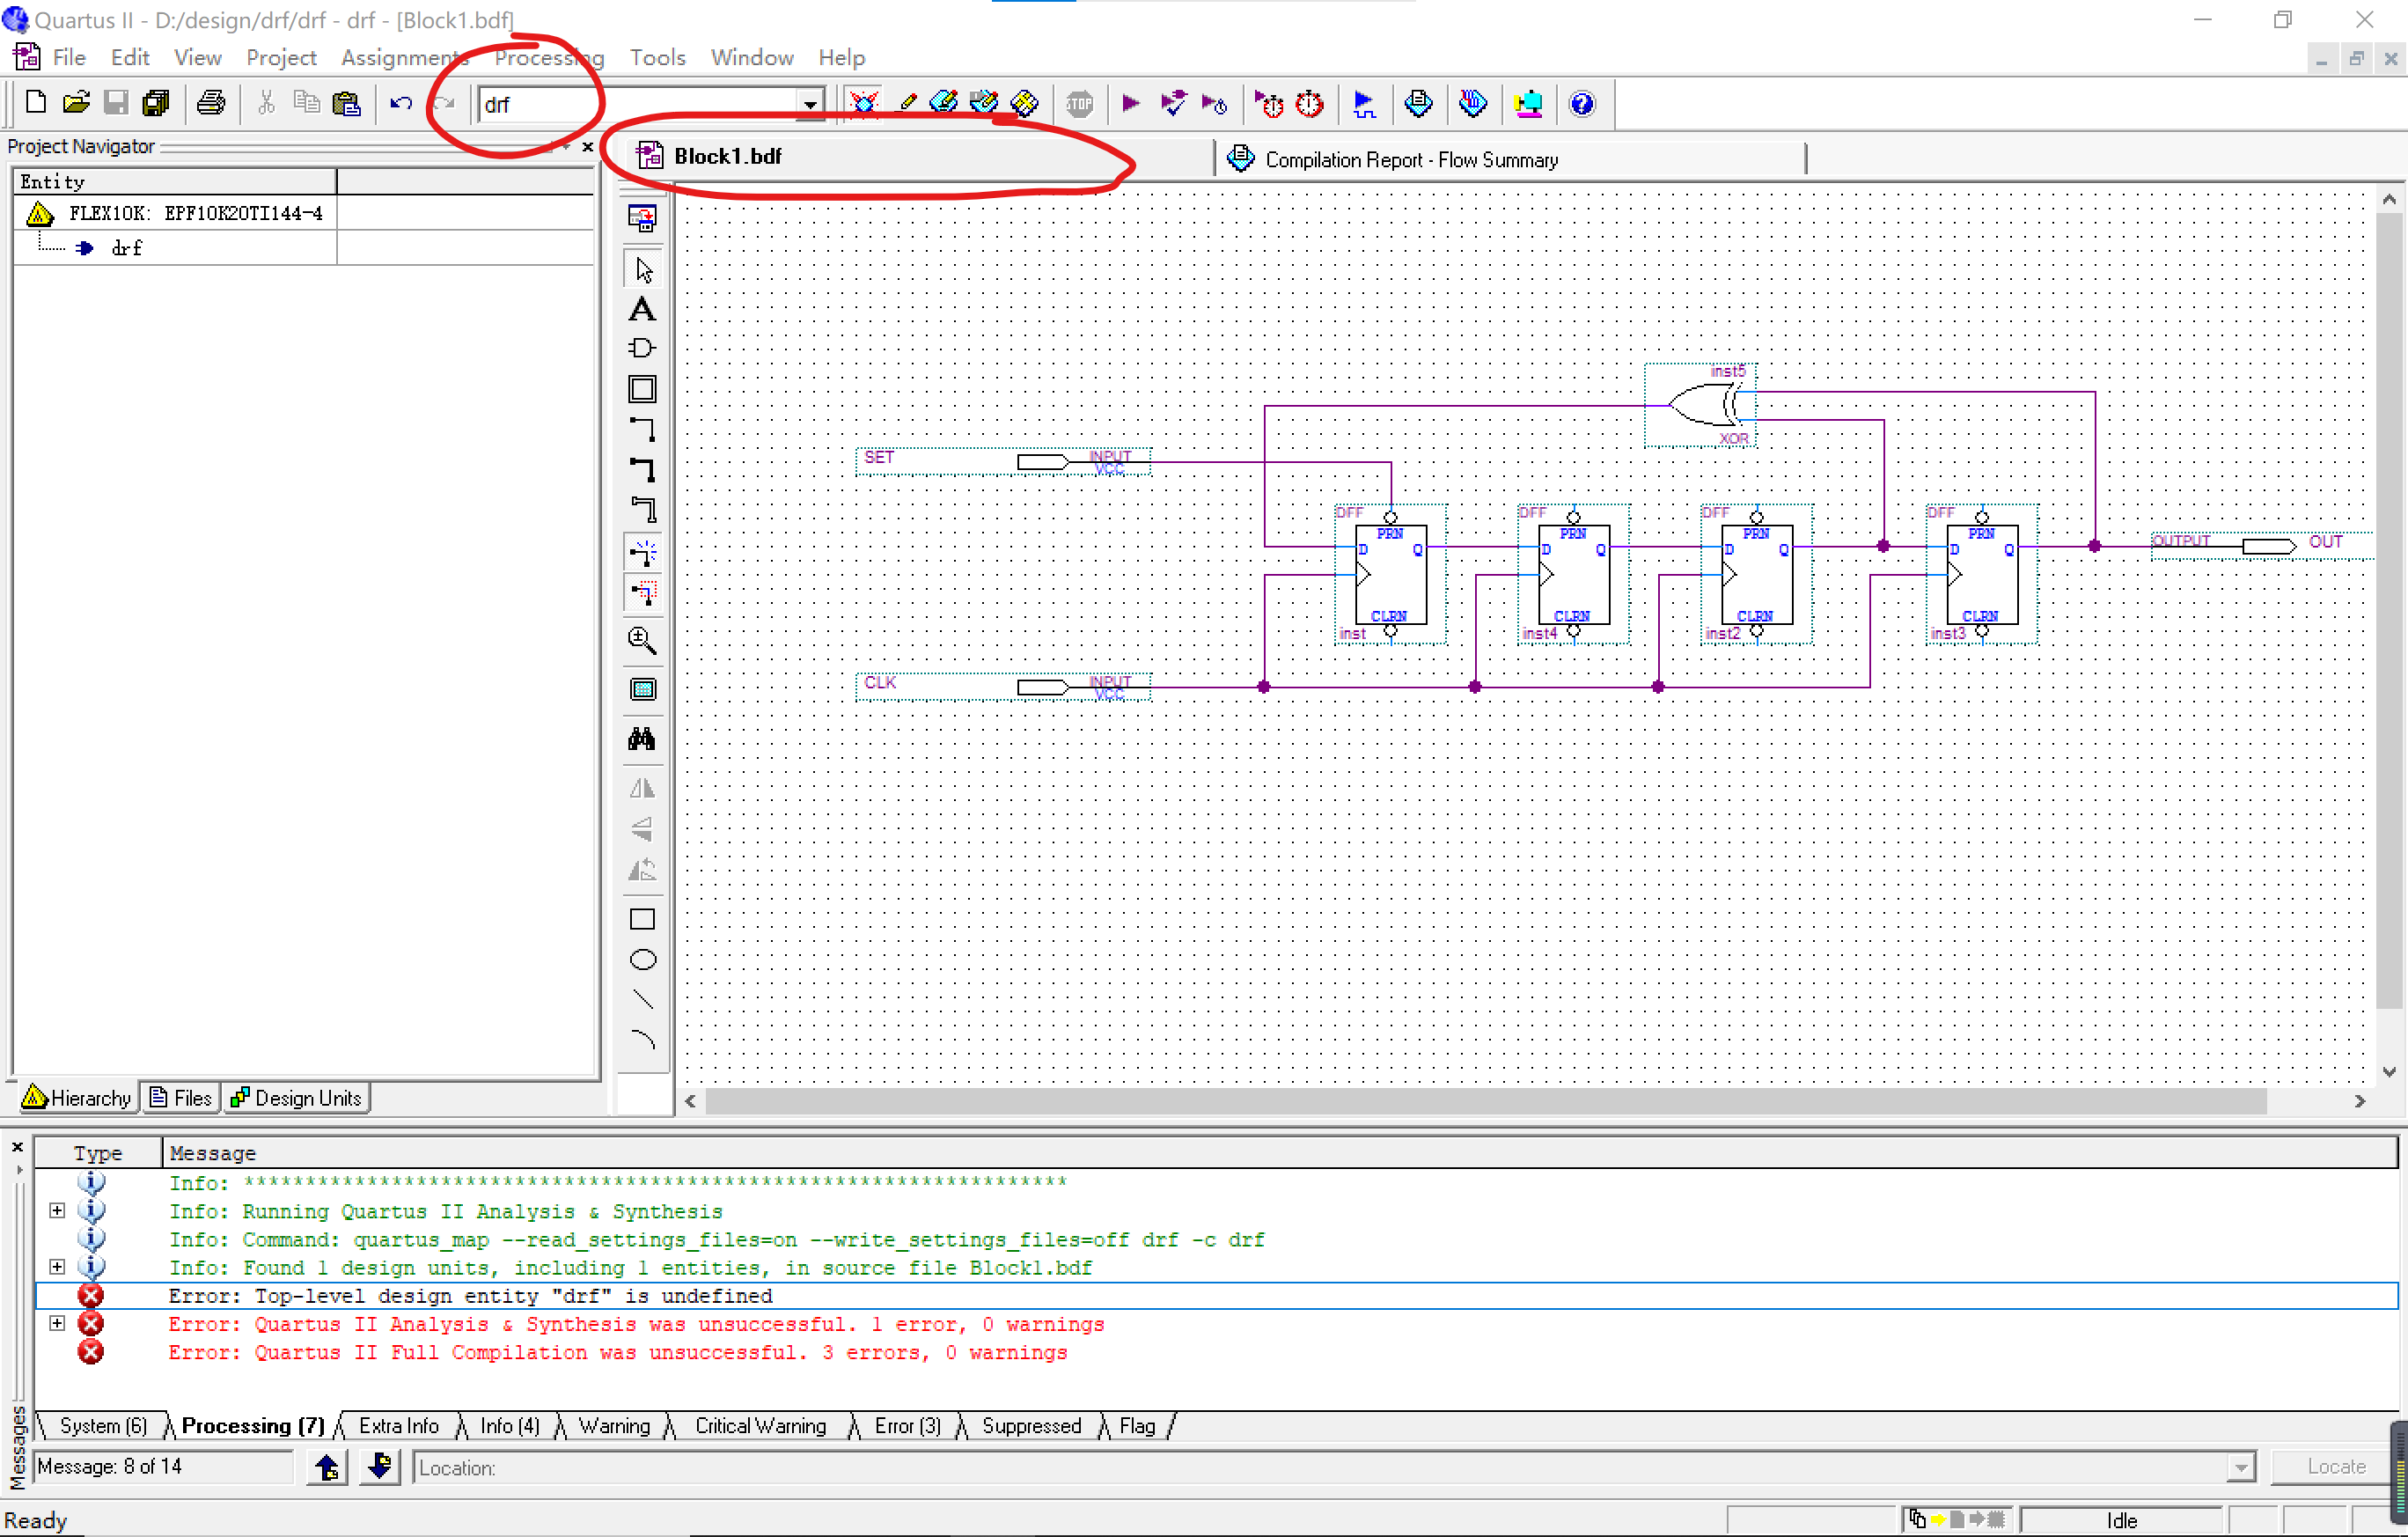Select the Orthogonal Node tool

point(642,430)
